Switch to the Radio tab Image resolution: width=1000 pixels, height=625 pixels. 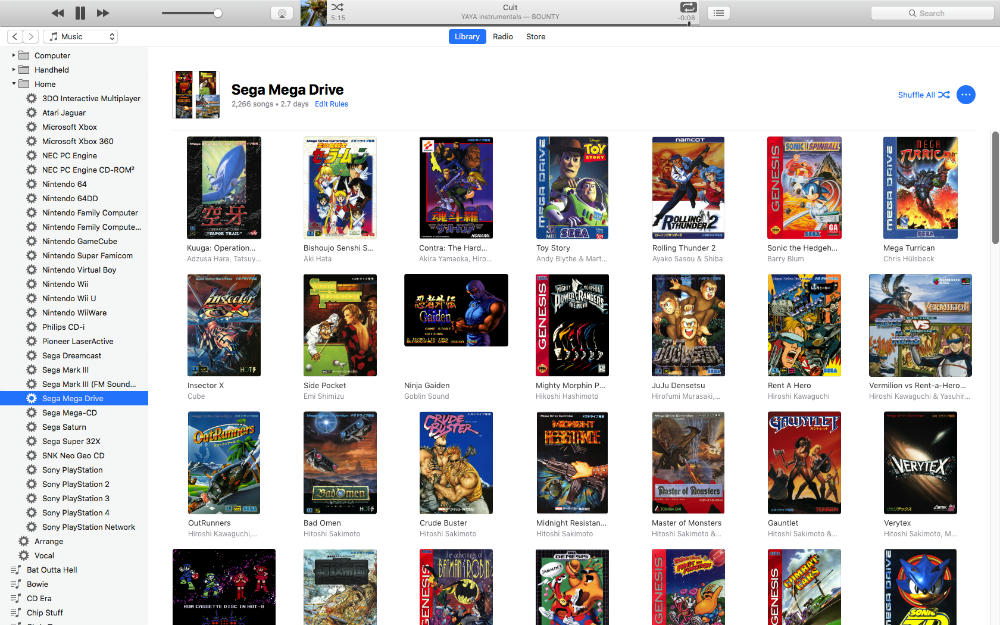[x=503, y=36]
